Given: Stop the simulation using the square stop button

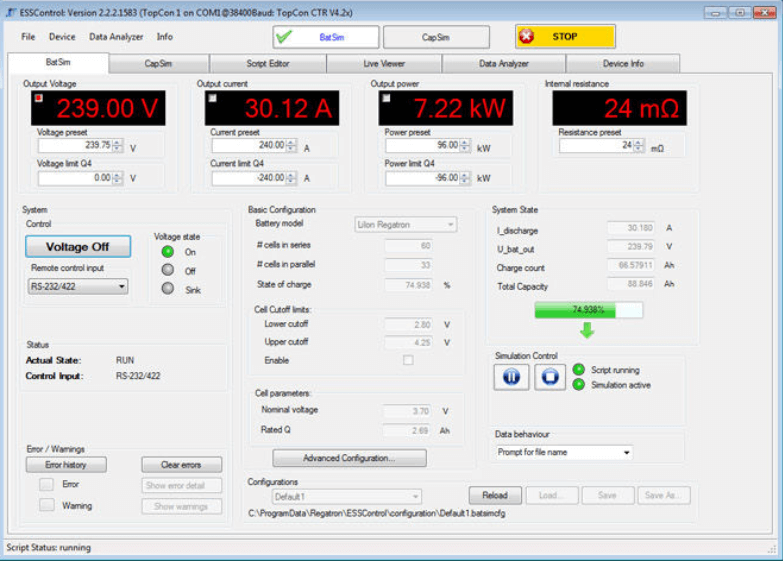Looking at the screenshot, I should tap(549, 377).
